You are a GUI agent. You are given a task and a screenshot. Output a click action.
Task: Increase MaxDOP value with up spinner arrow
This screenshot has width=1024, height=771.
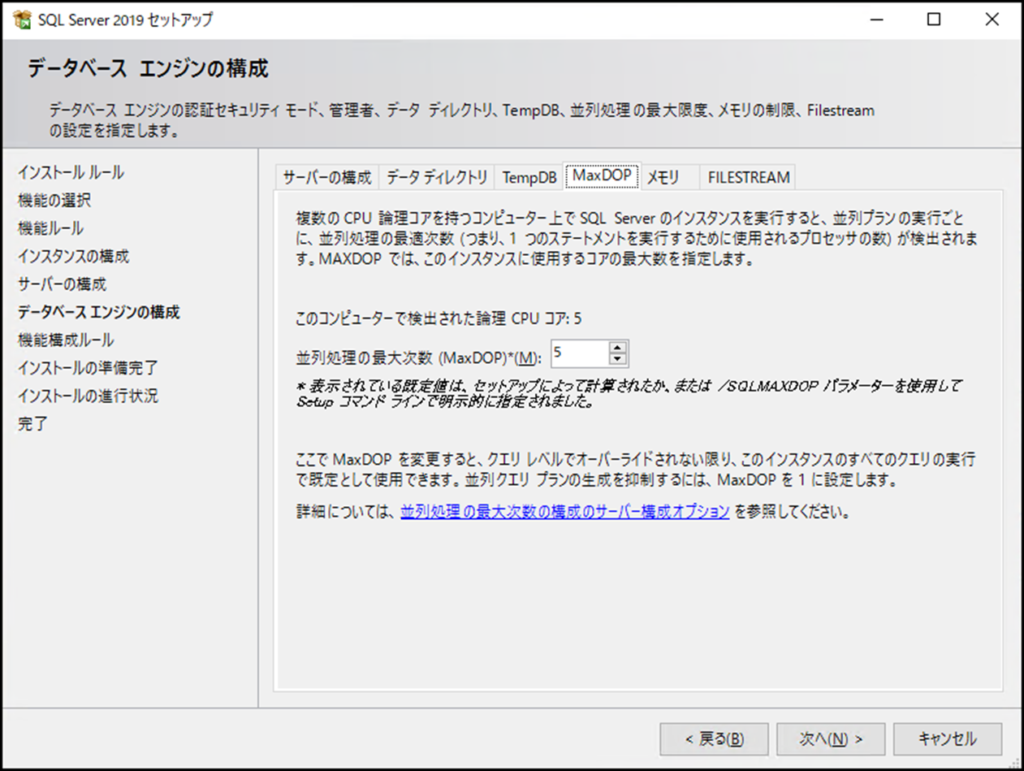tap(617, 347)
